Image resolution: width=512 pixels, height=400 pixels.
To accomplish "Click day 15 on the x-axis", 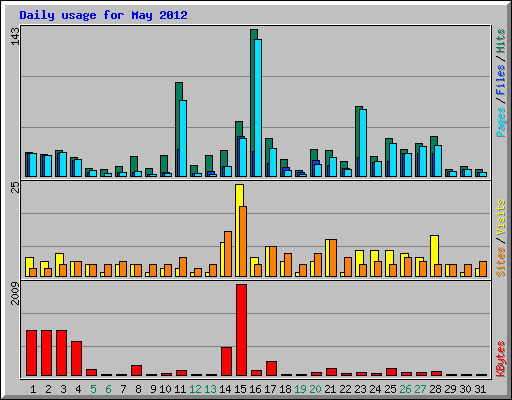I will tap(240, 389).
